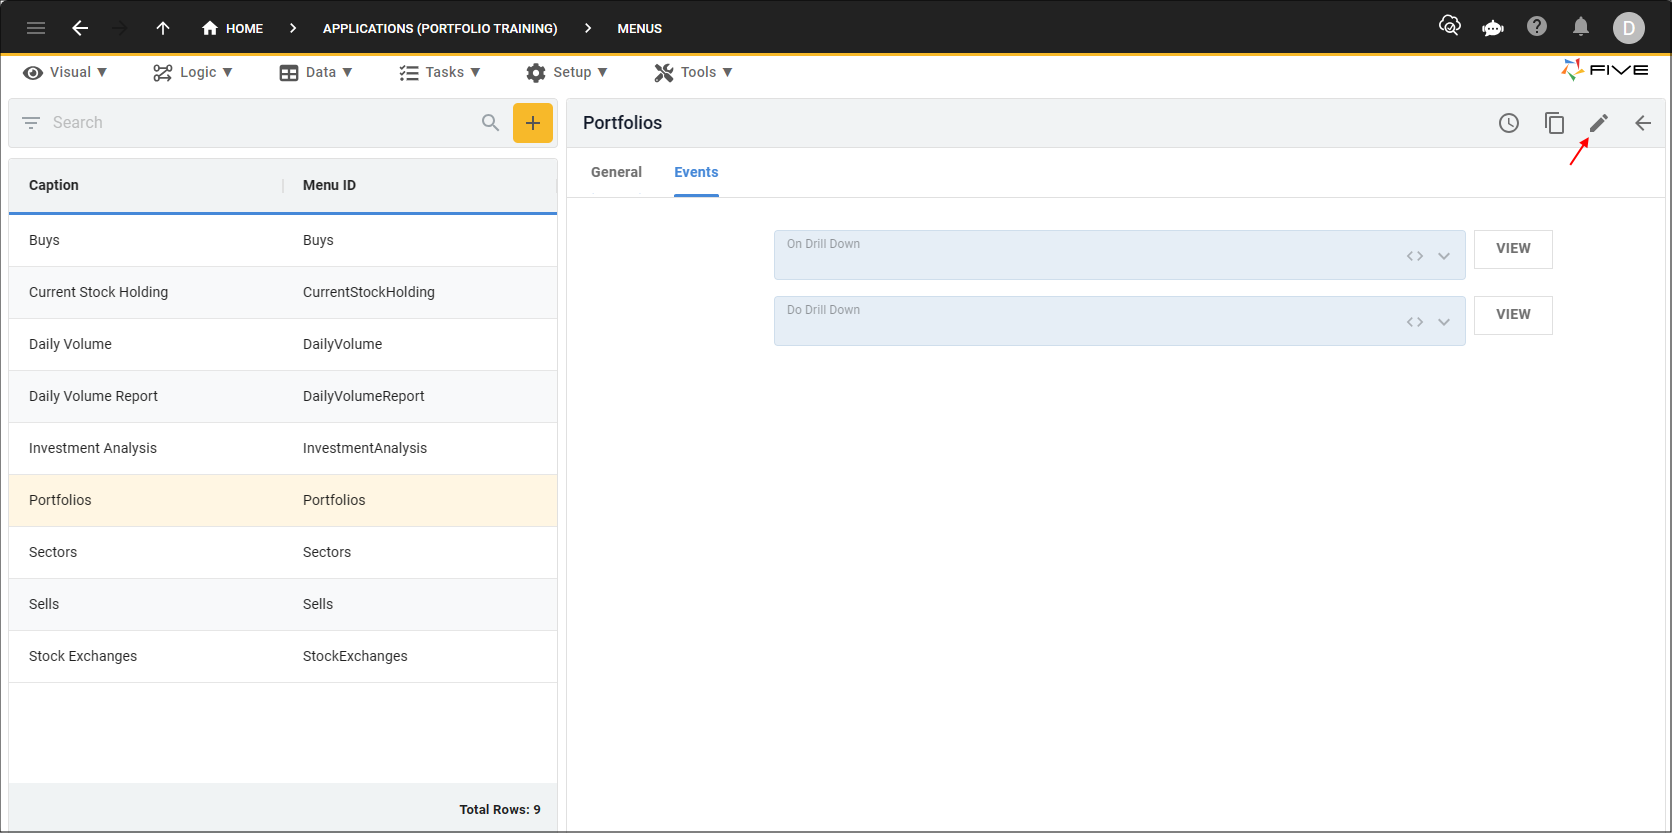Open the Logic menu
Screen dimensions: 1672x833
[x=193, y=72]
